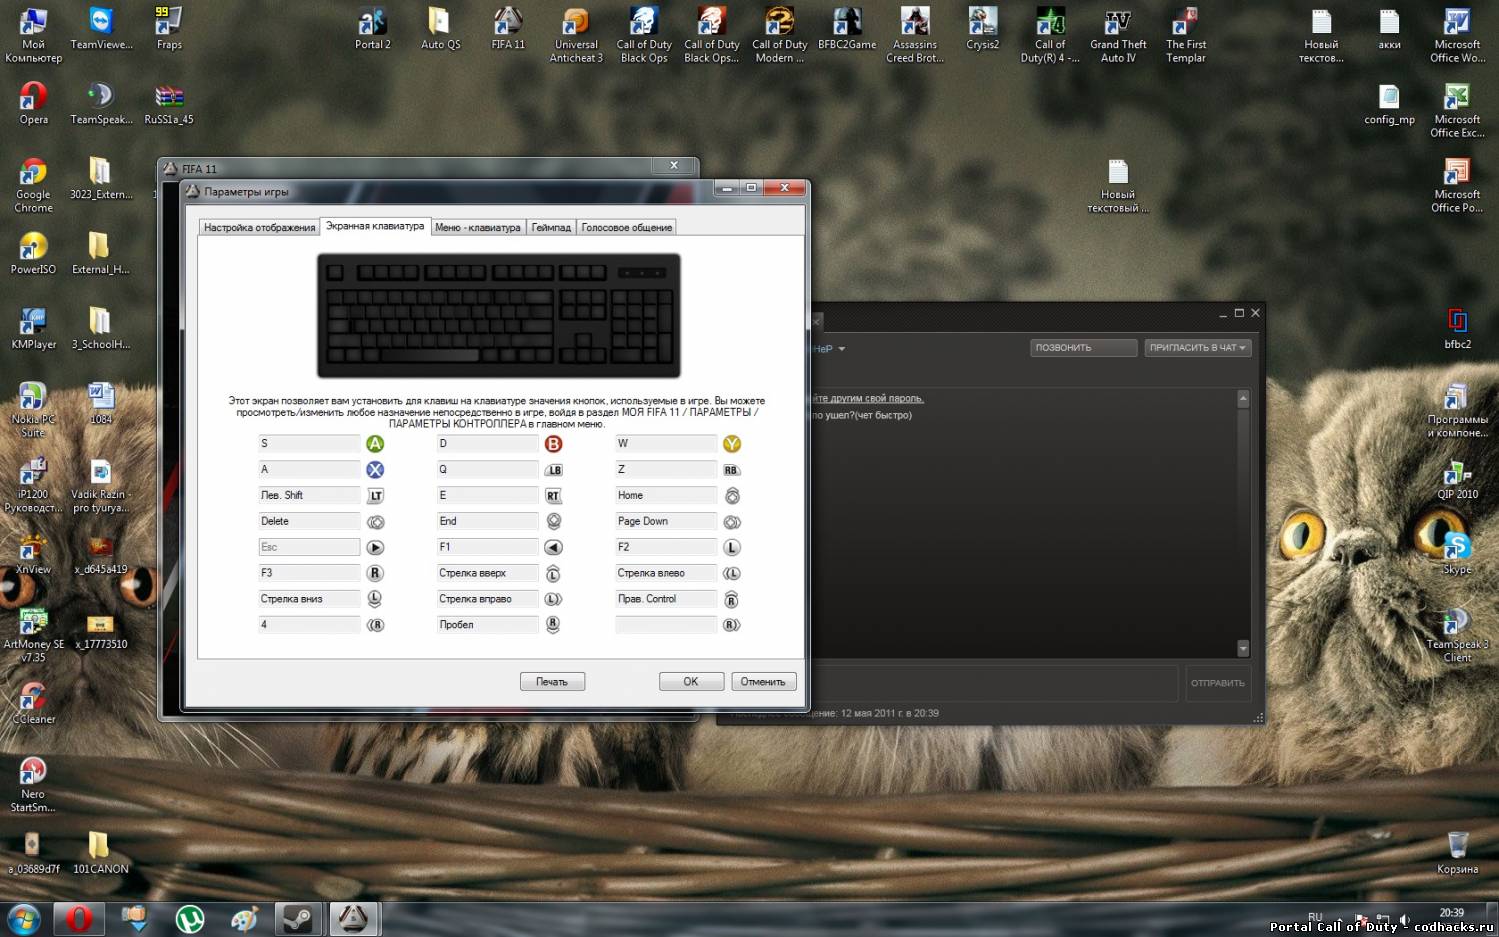The image size is (1499, 937).
Task: Click the RB bumper icon beside Z
Action: click(732, 470)
